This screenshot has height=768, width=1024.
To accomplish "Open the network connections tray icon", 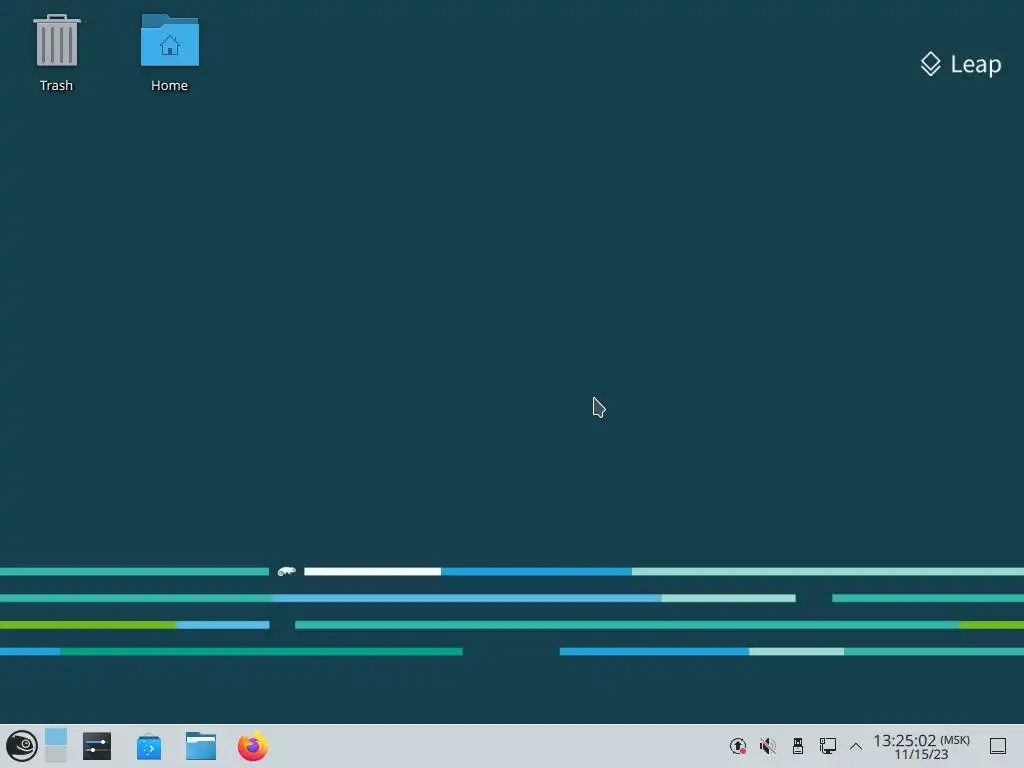I will (827, 746).
